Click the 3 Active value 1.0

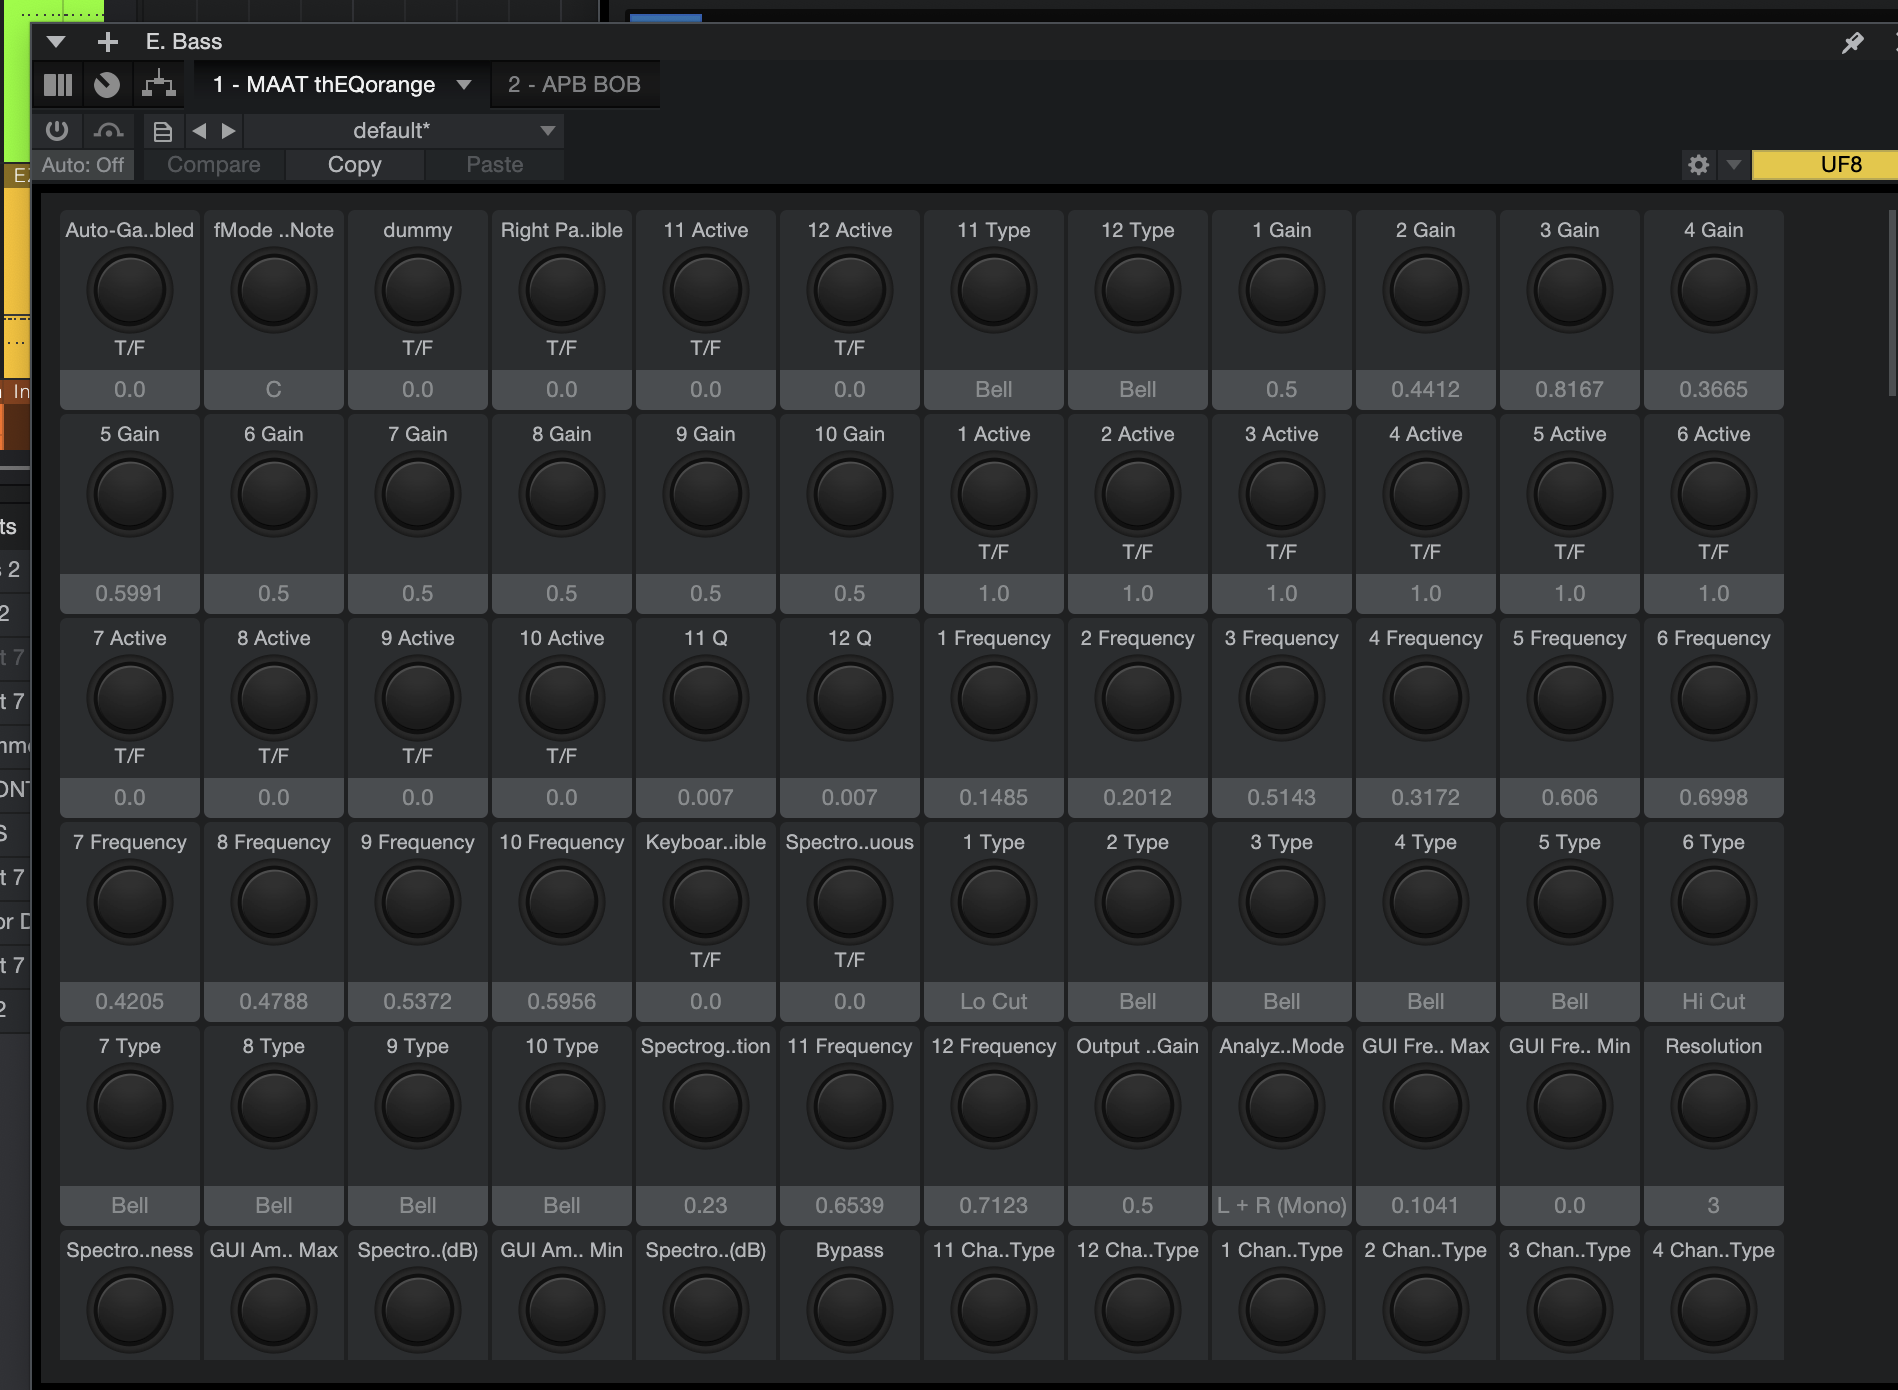[x=1282, y=594]
